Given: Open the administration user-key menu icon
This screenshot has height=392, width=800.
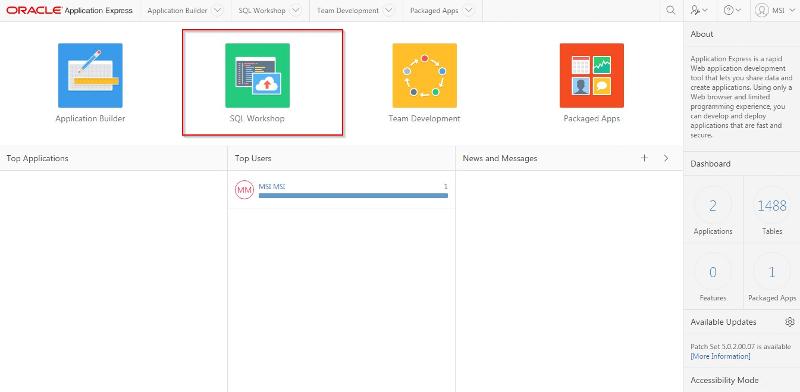Looking at the screenshot, I should pyautogui.click(x=698, y=10).
